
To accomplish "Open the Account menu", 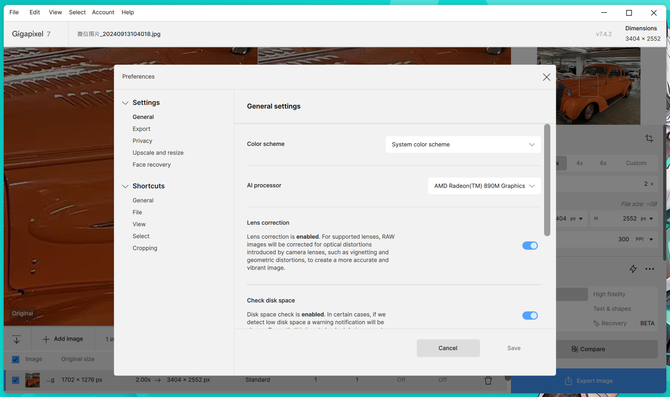I will click(x=103, y=12).
